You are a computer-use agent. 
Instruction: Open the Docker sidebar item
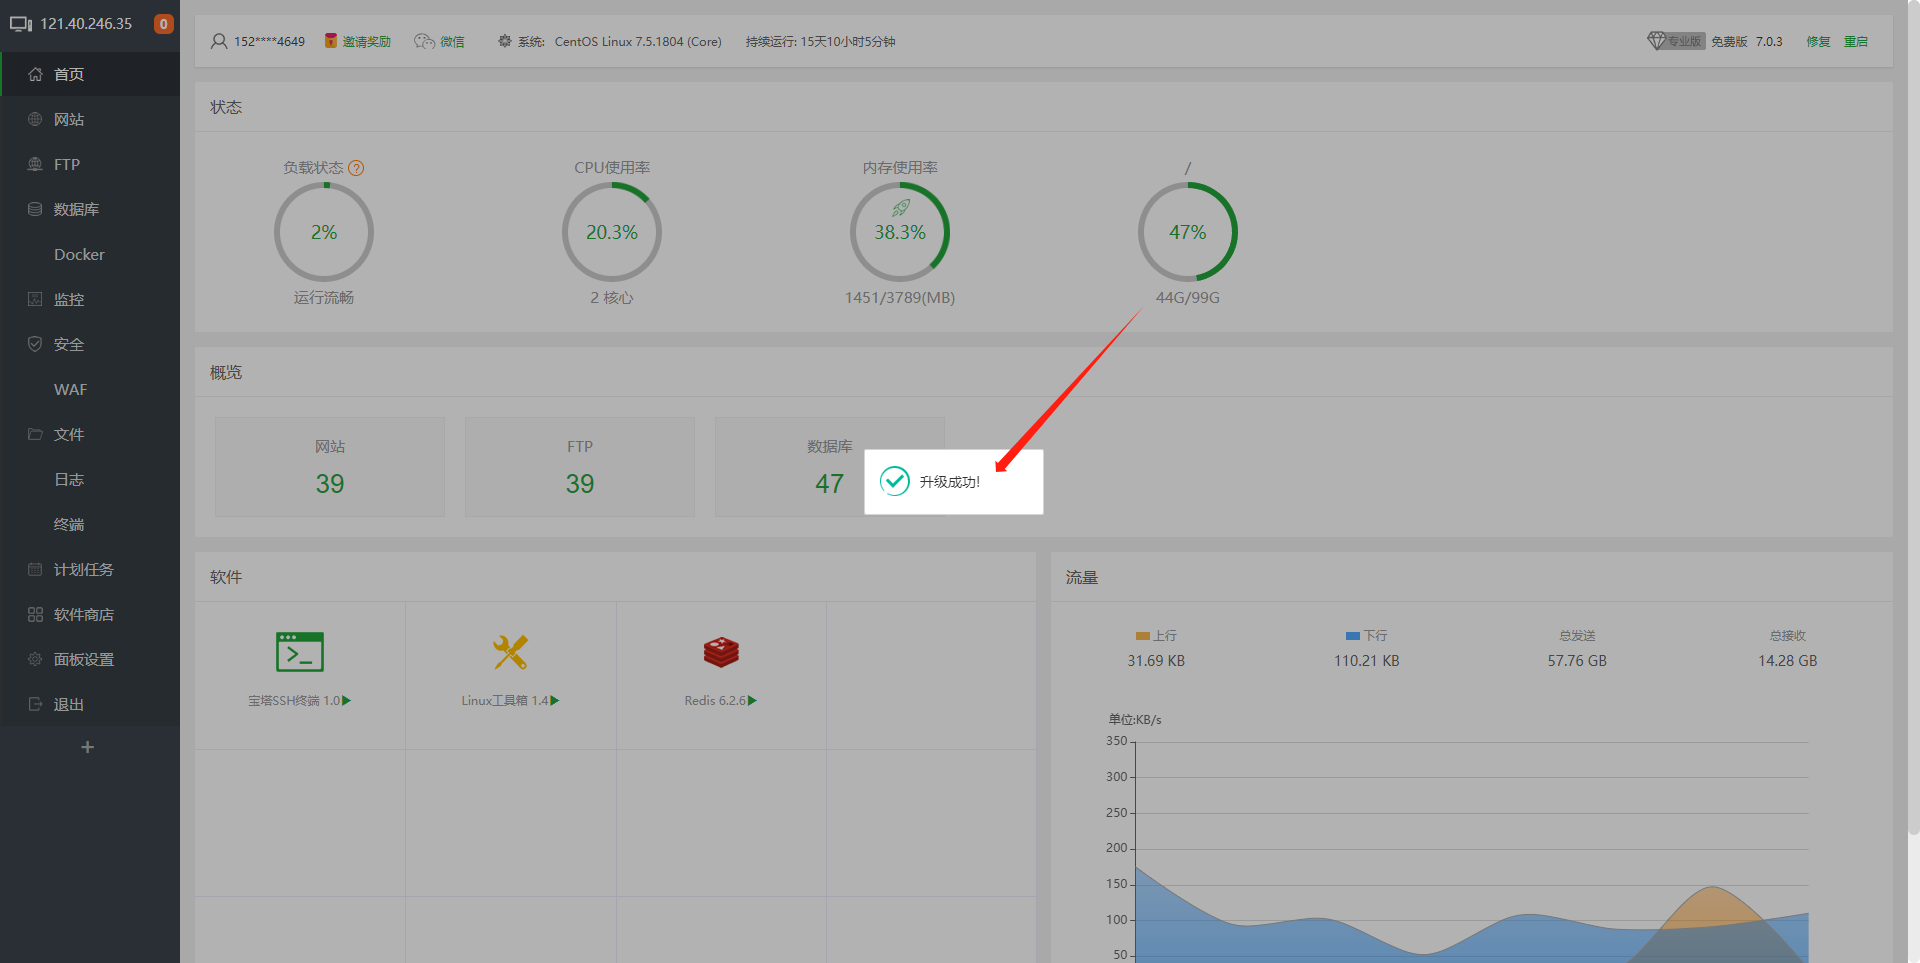90,254
